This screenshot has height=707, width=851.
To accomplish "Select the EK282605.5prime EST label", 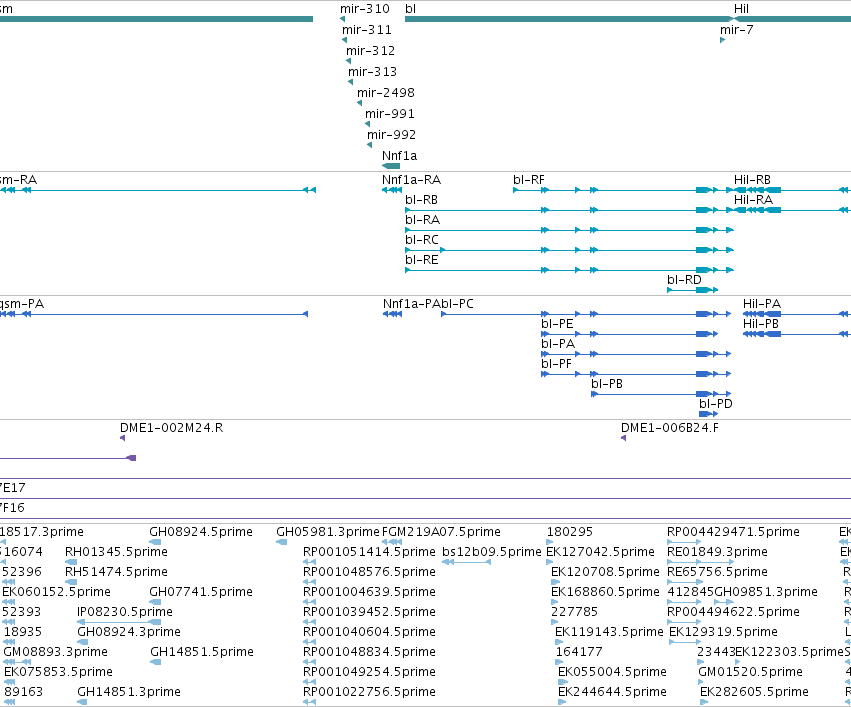I will (754, 692).
